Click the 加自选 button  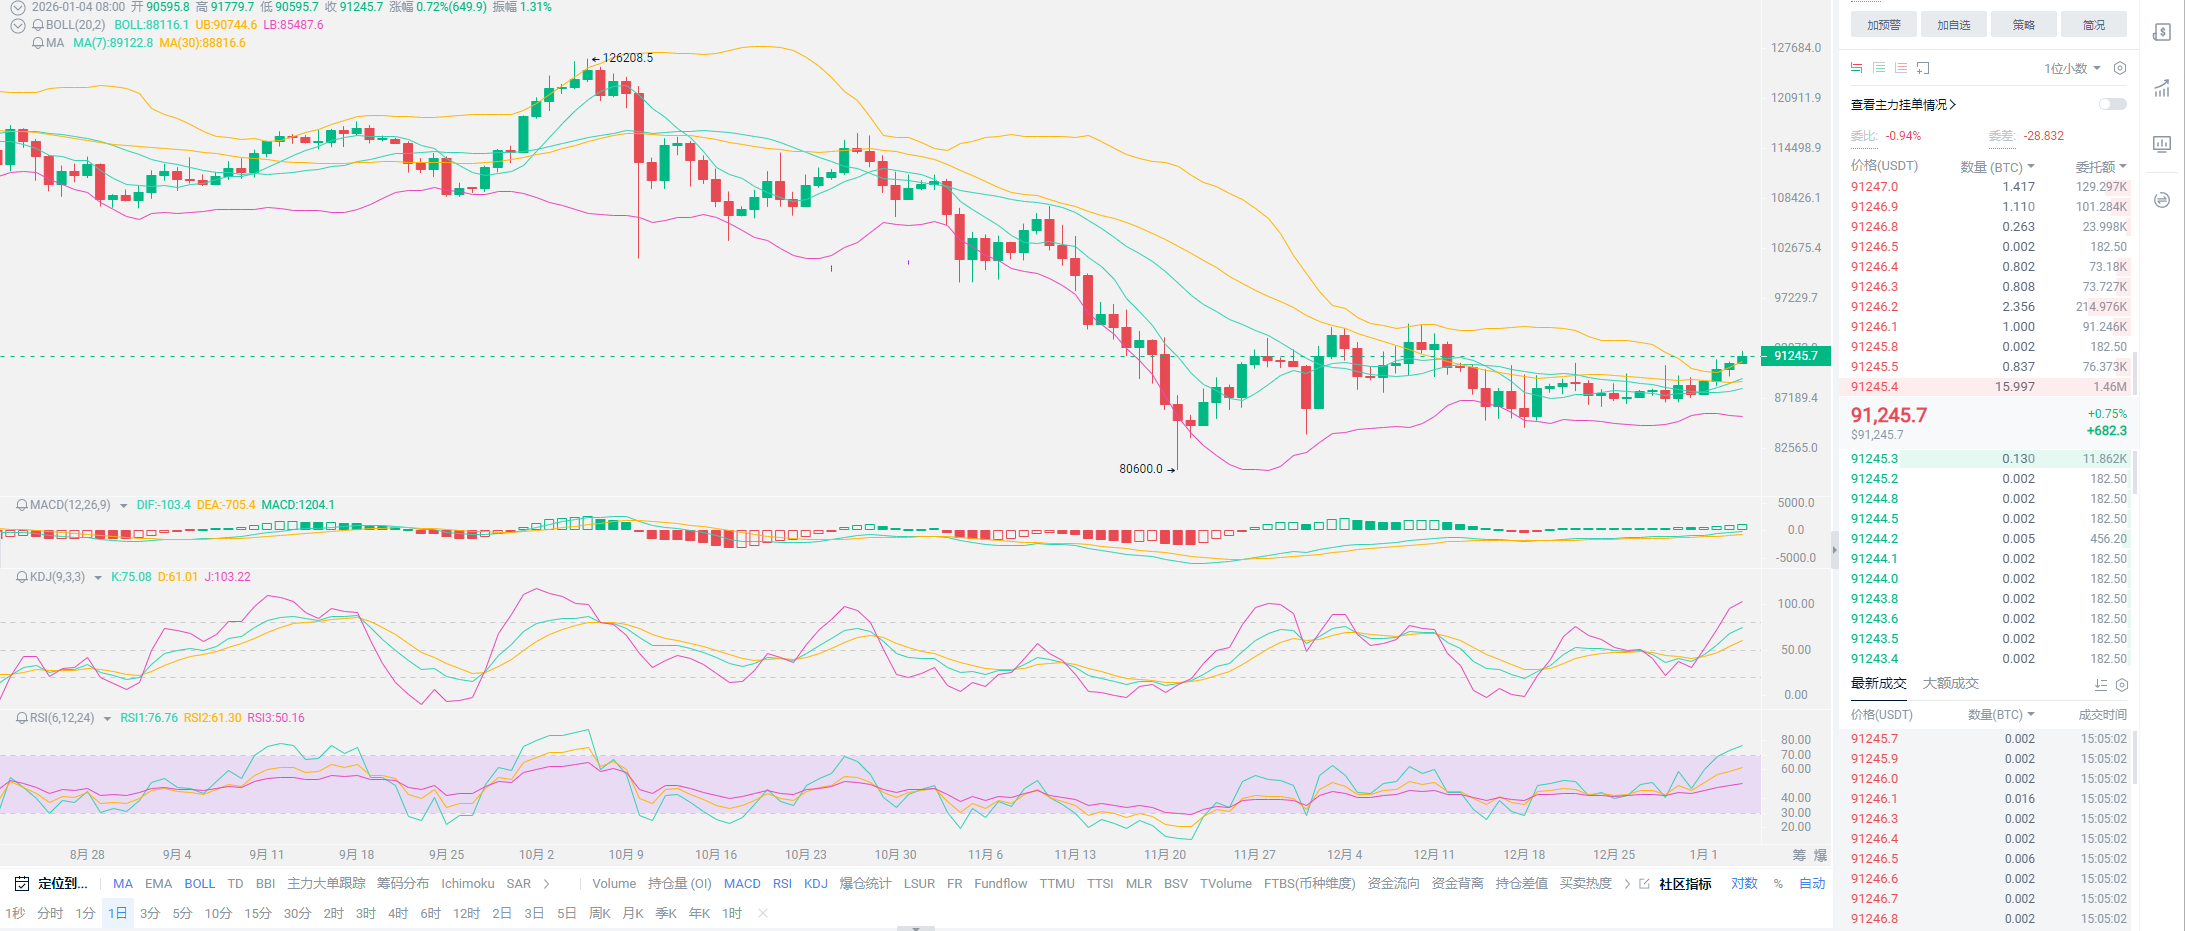pyautogui.click(x=1953, y=25)
